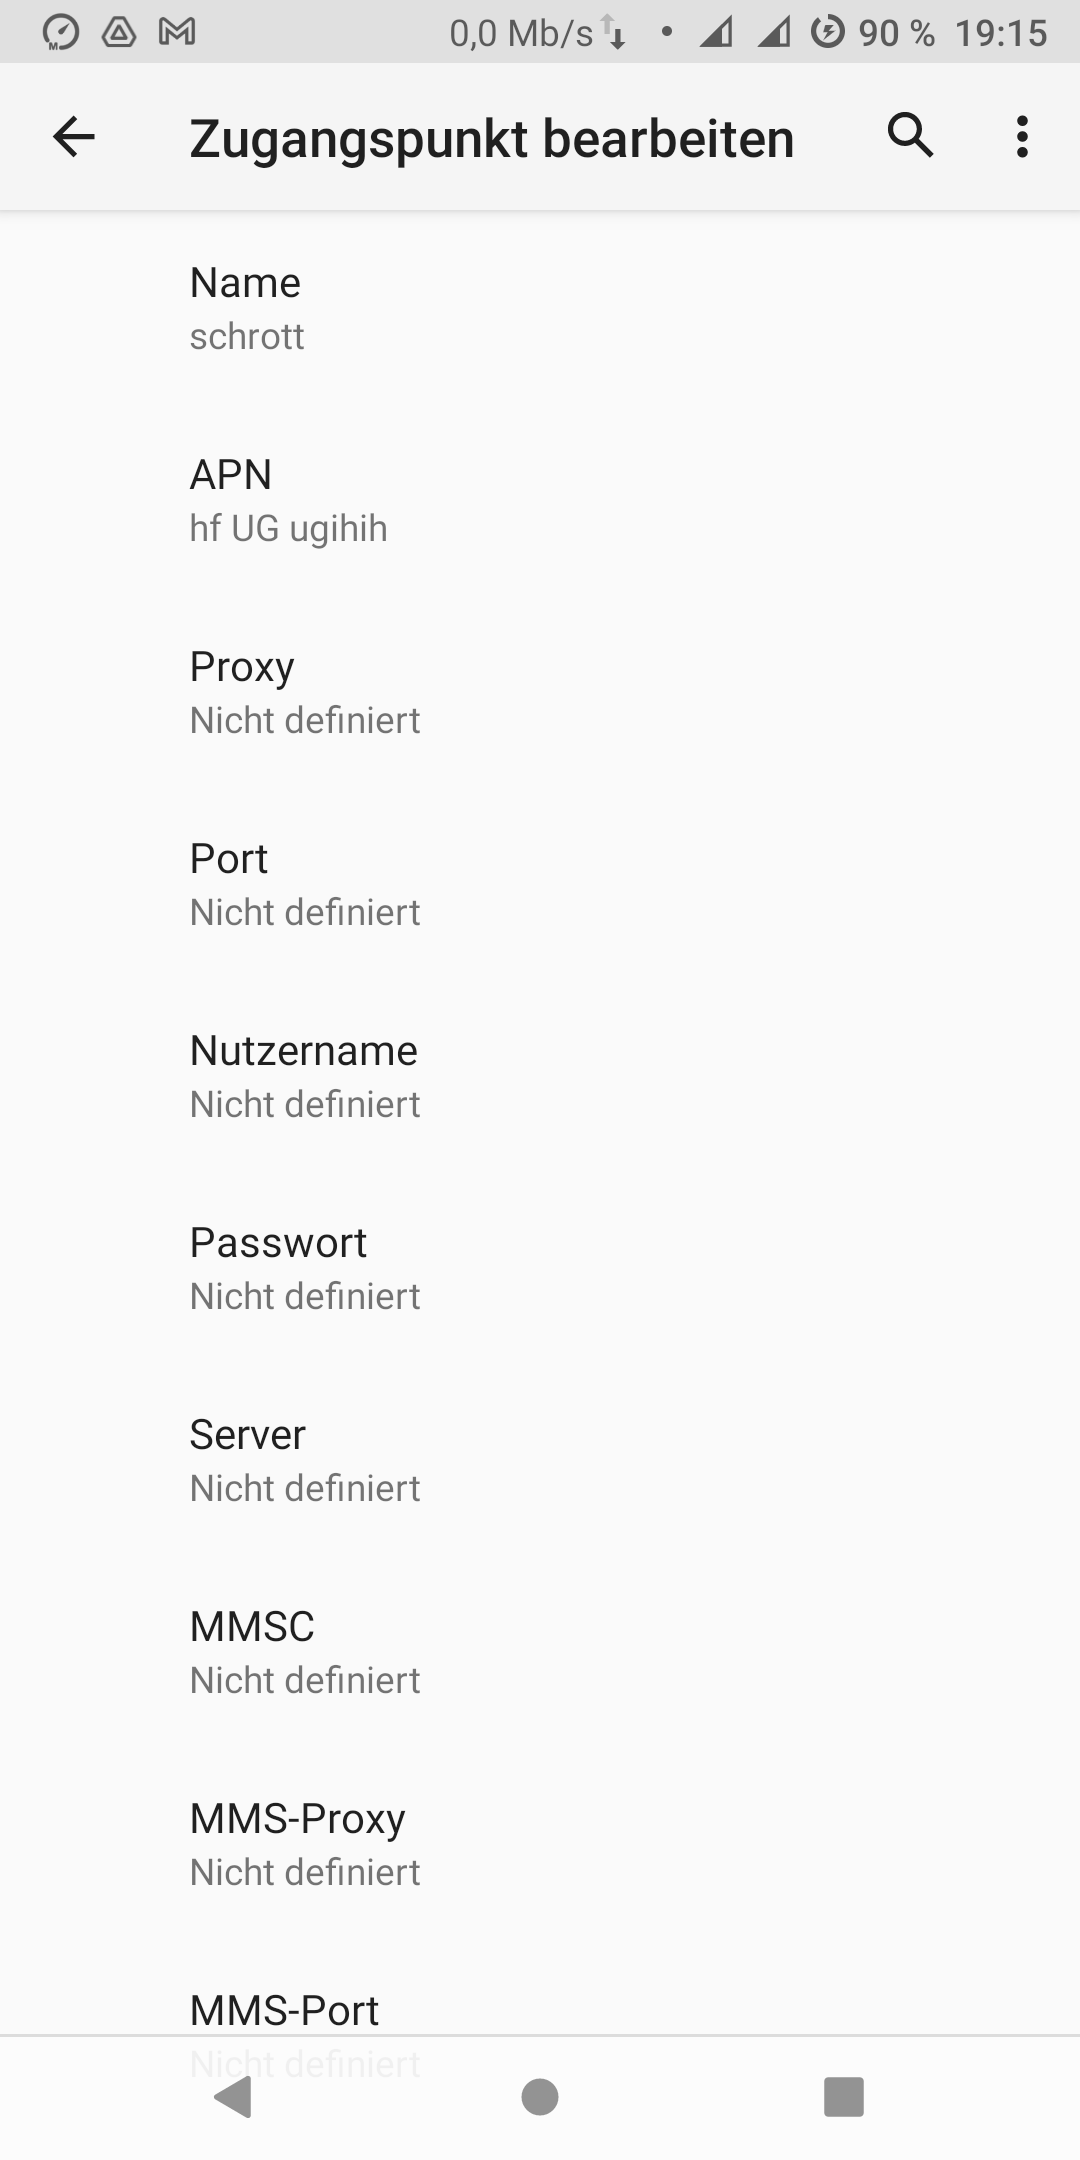Tap the Zugangspunkt bearbeiten title
1080x2160 pixels.
pyautogui.click(x=492, y=138)
